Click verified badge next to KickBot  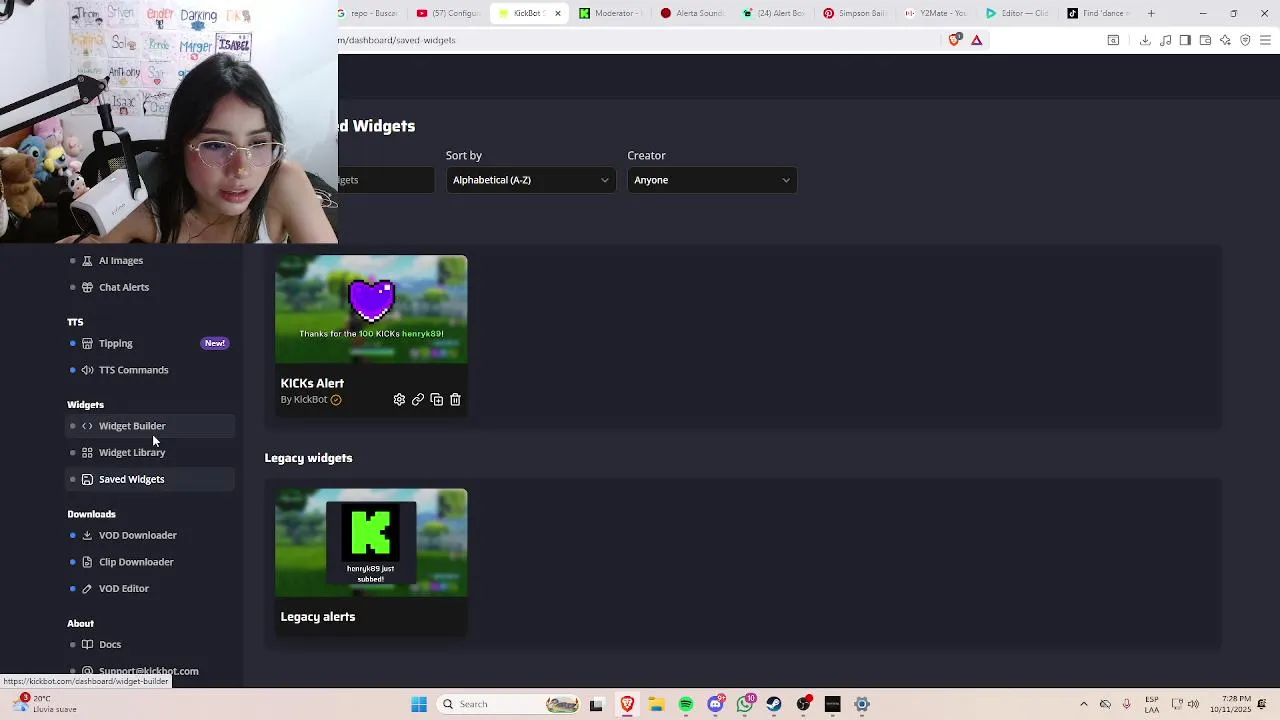pos(336,400)
